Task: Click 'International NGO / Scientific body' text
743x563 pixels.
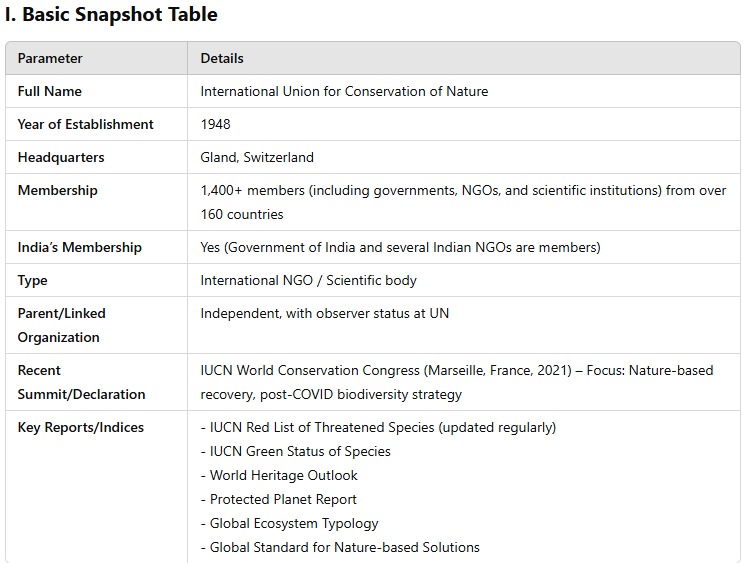Action: (308, 281)
